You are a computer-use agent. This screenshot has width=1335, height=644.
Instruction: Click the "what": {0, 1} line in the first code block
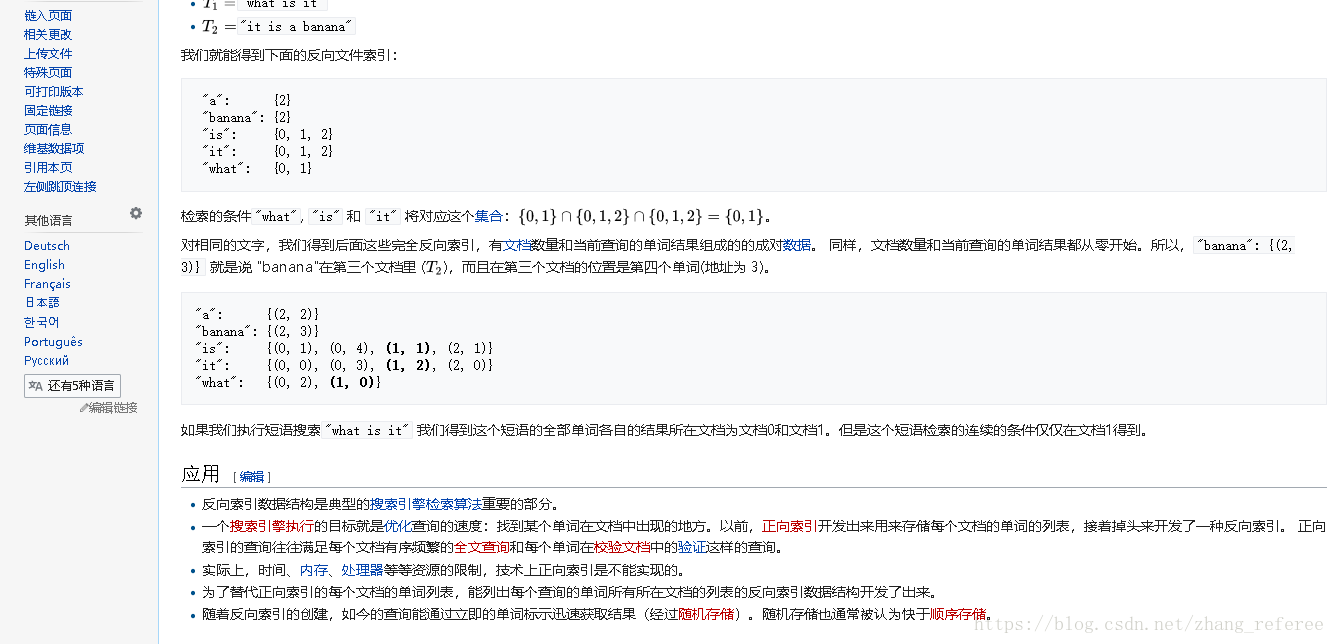(256, 168)
